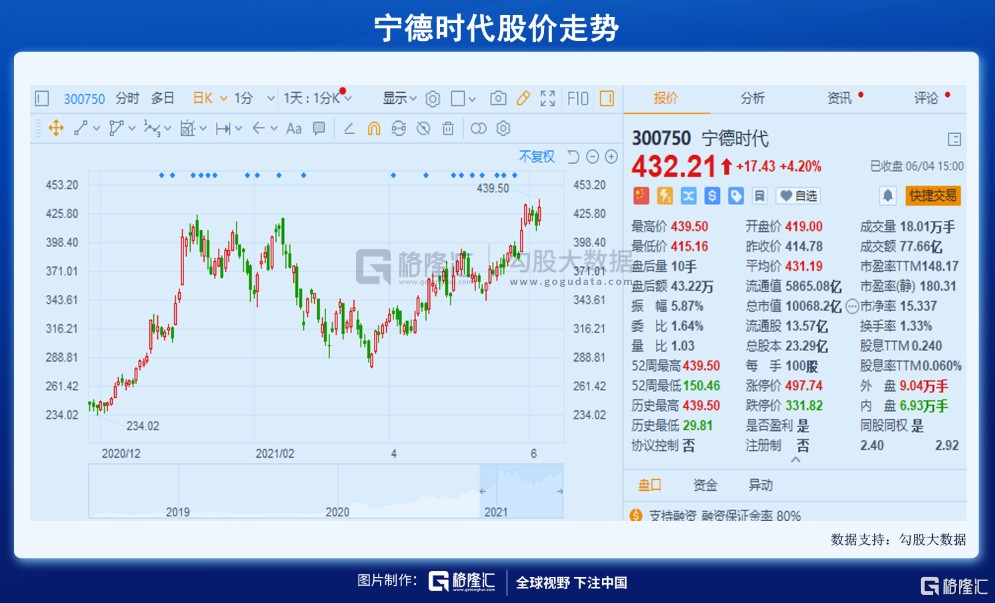Select the polygon shape drawing tool
995x603 pixels.
pos(115,129)
